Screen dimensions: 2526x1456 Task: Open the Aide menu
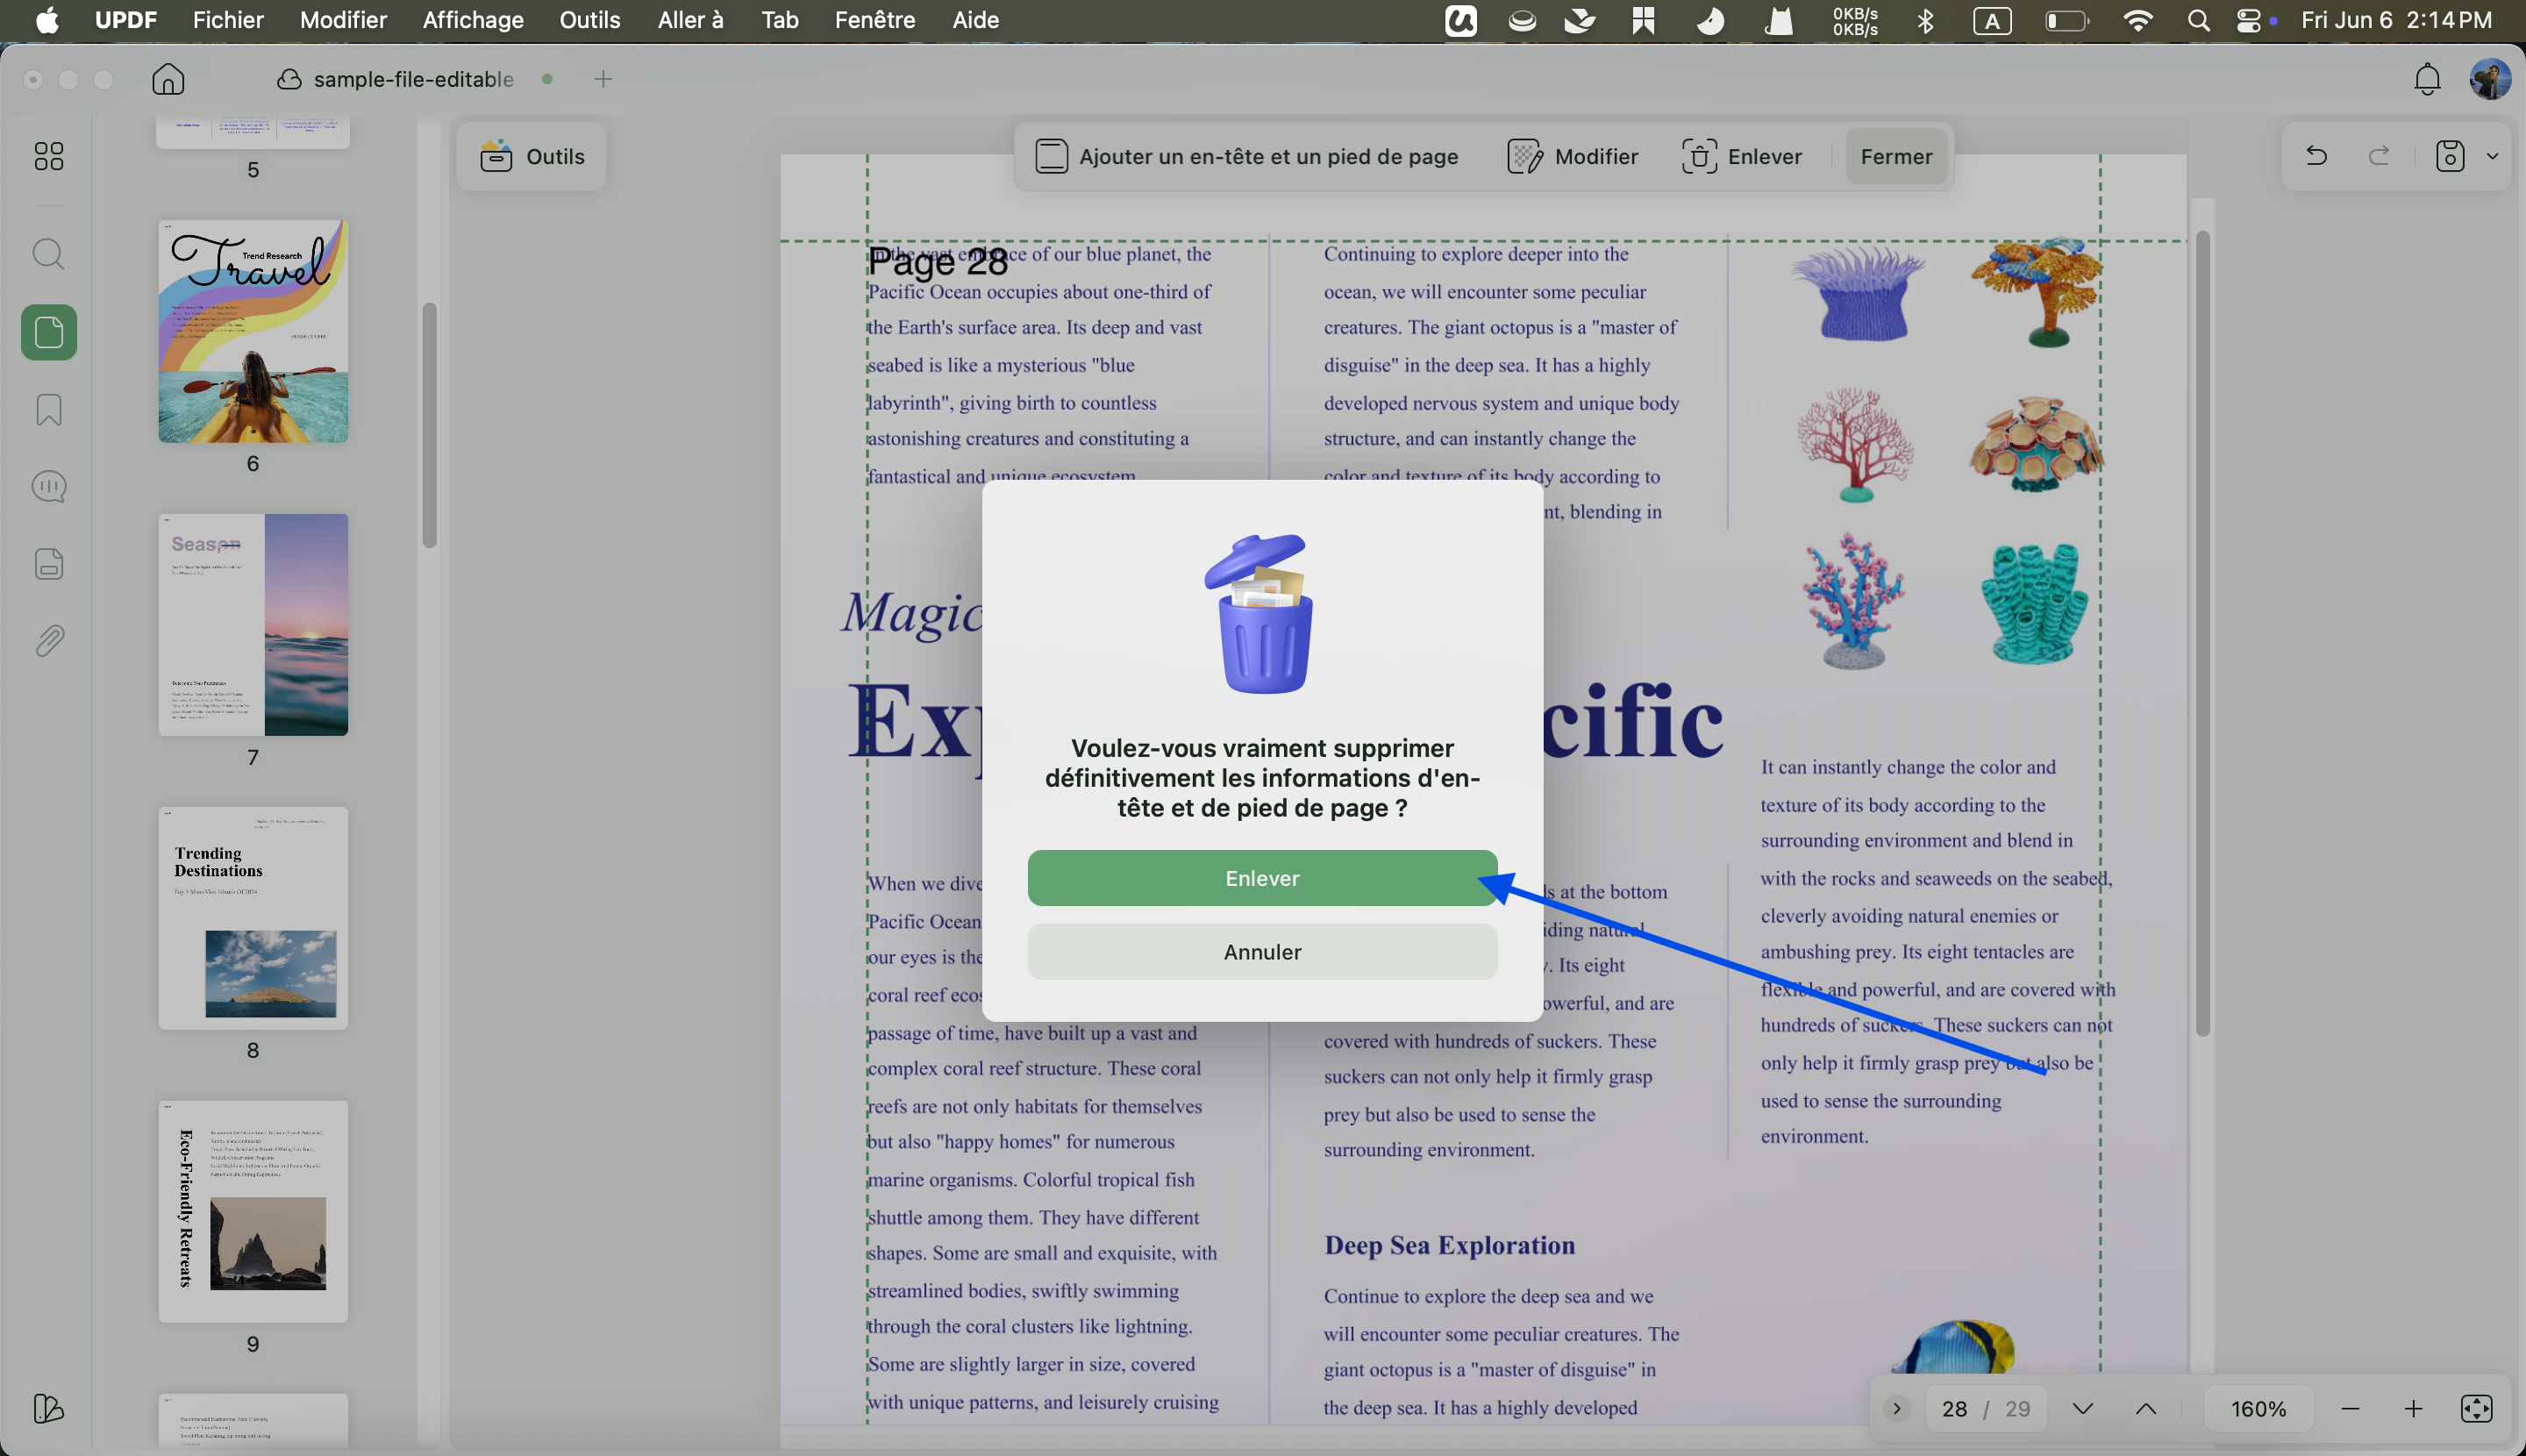[x=975, y=20]
